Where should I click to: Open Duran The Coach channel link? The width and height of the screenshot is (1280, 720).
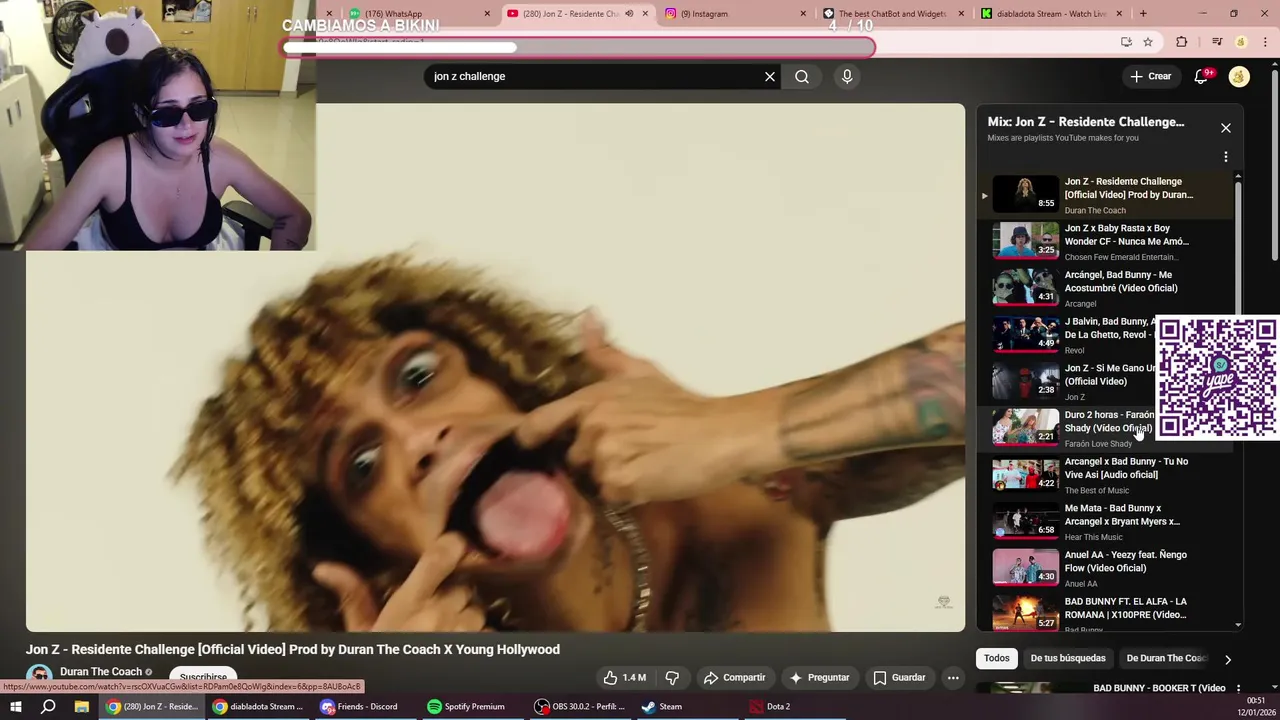pyautogui.click(x=101, y=672)
